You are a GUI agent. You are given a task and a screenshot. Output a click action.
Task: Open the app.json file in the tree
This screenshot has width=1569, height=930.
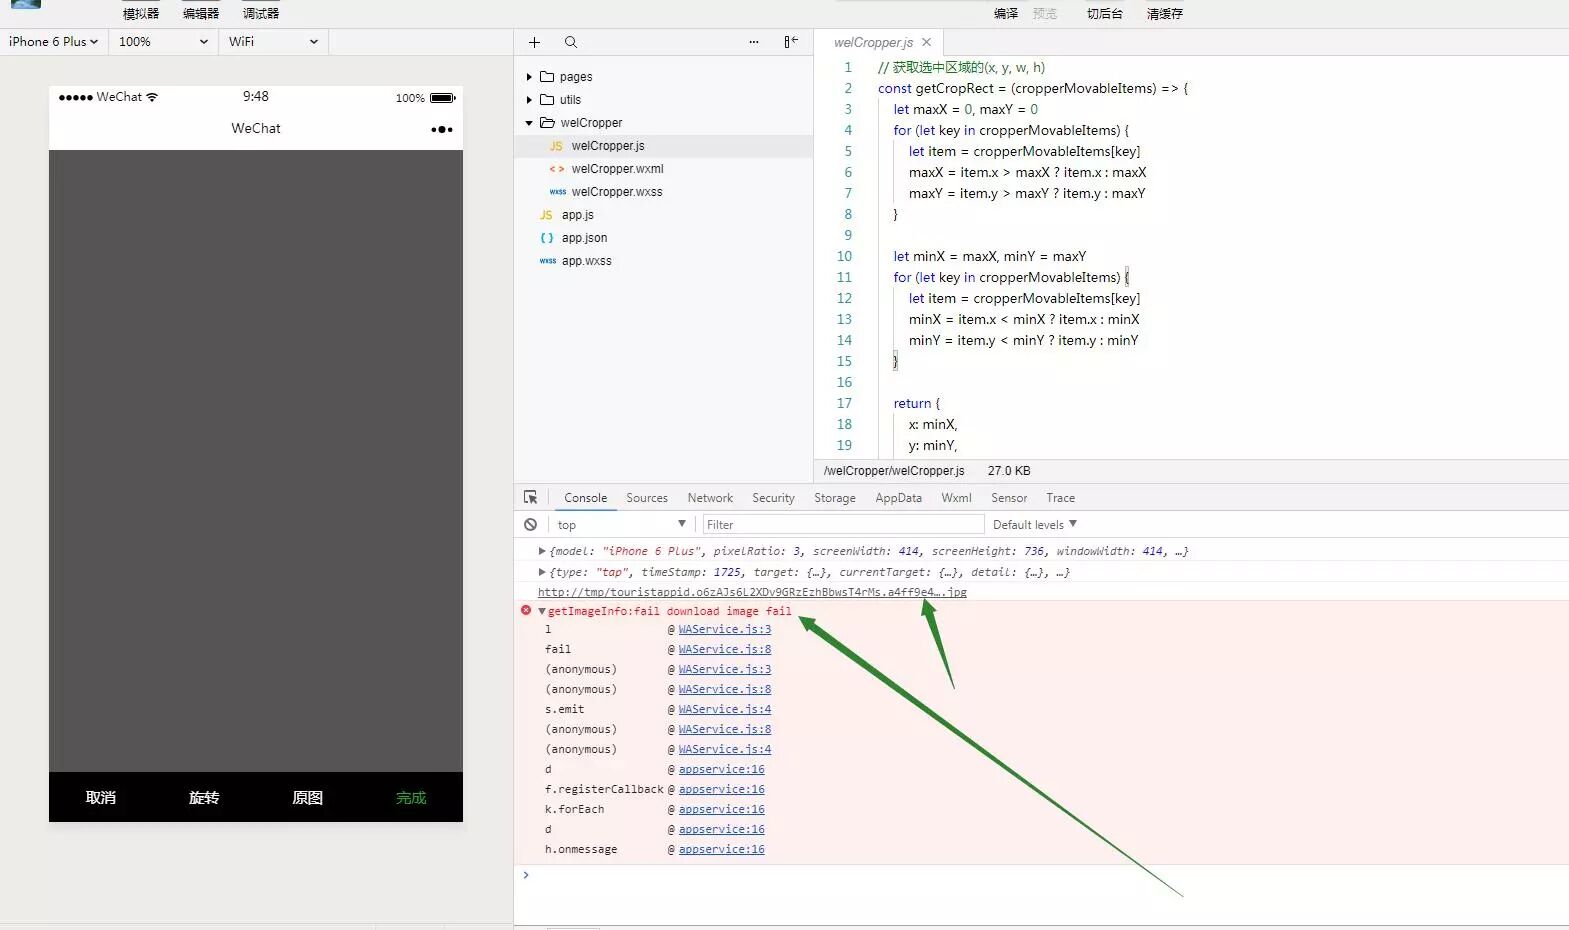click(x=584, y=238)
